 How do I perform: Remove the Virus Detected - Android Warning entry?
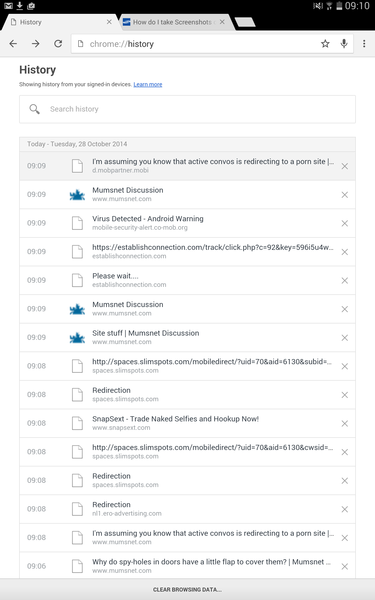click(x=345, y=223)
